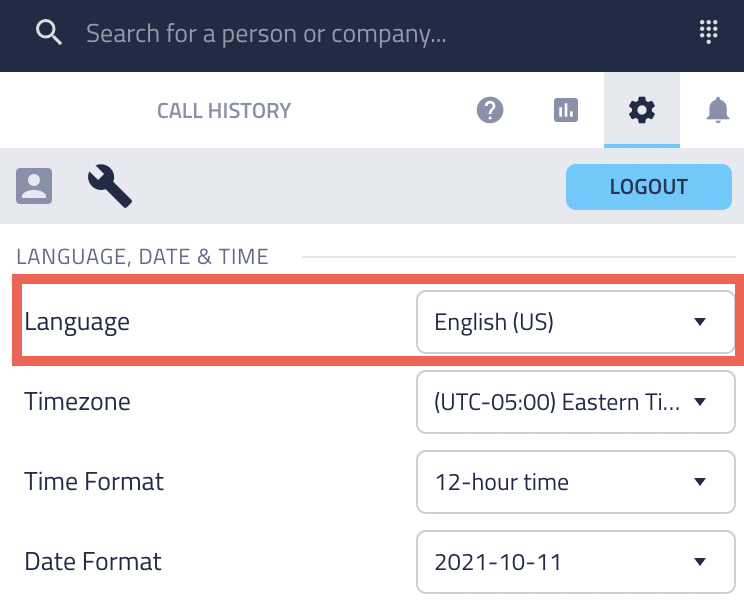
Task: Select the wrench preferences icon
Action: click(x=110, y=186)
